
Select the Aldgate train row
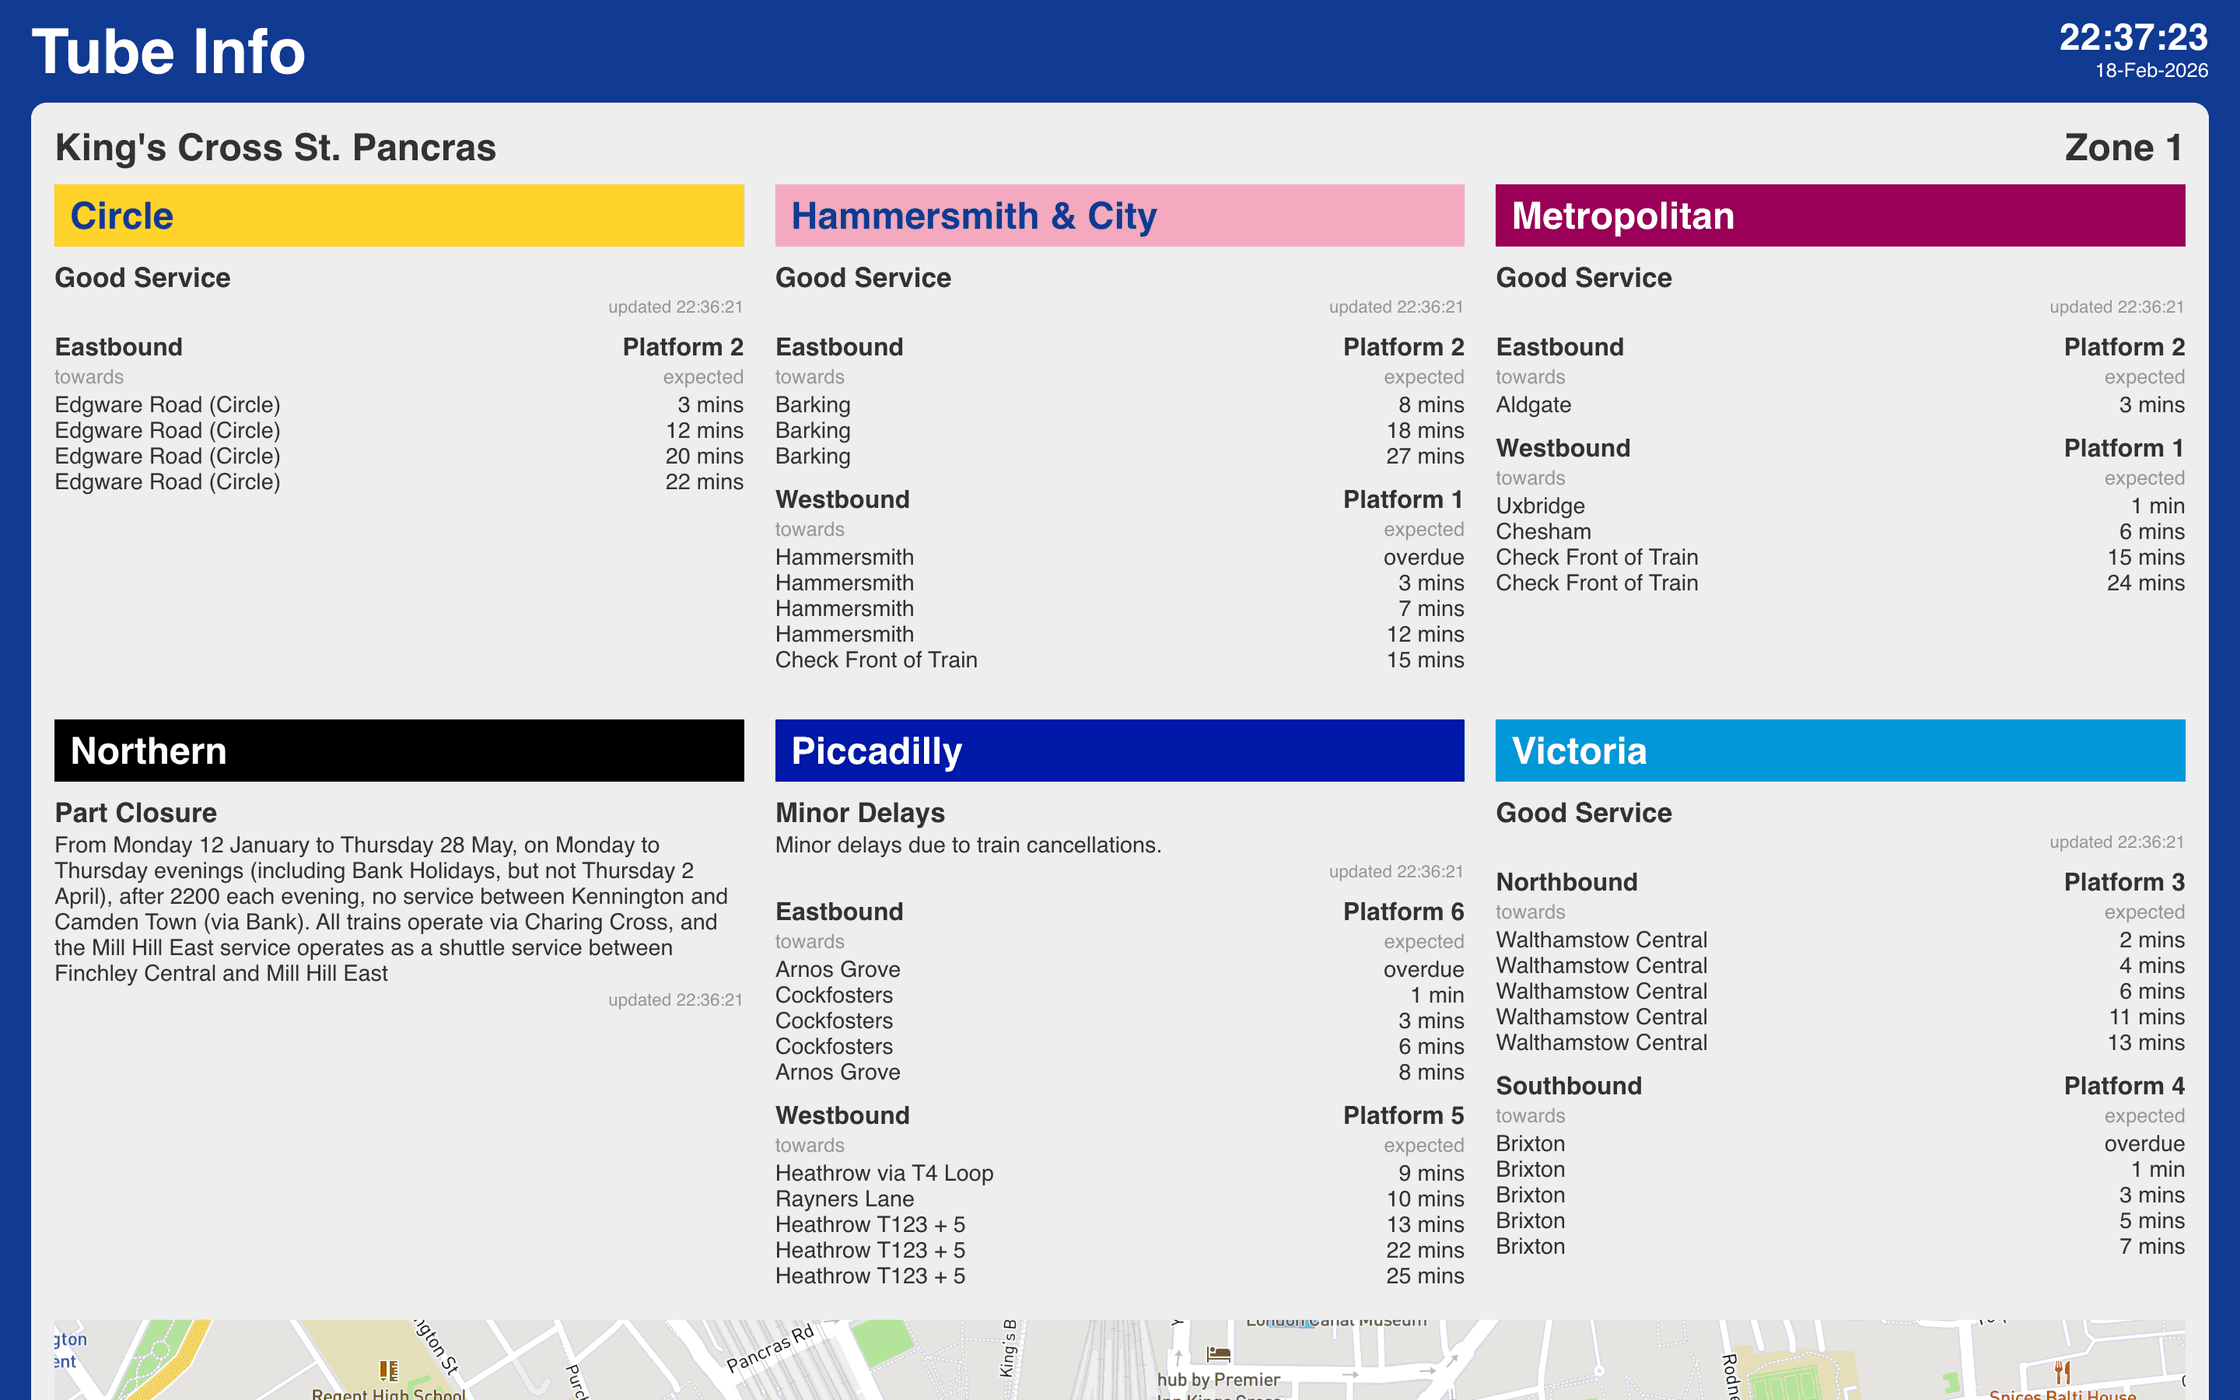coord(1840,405)
